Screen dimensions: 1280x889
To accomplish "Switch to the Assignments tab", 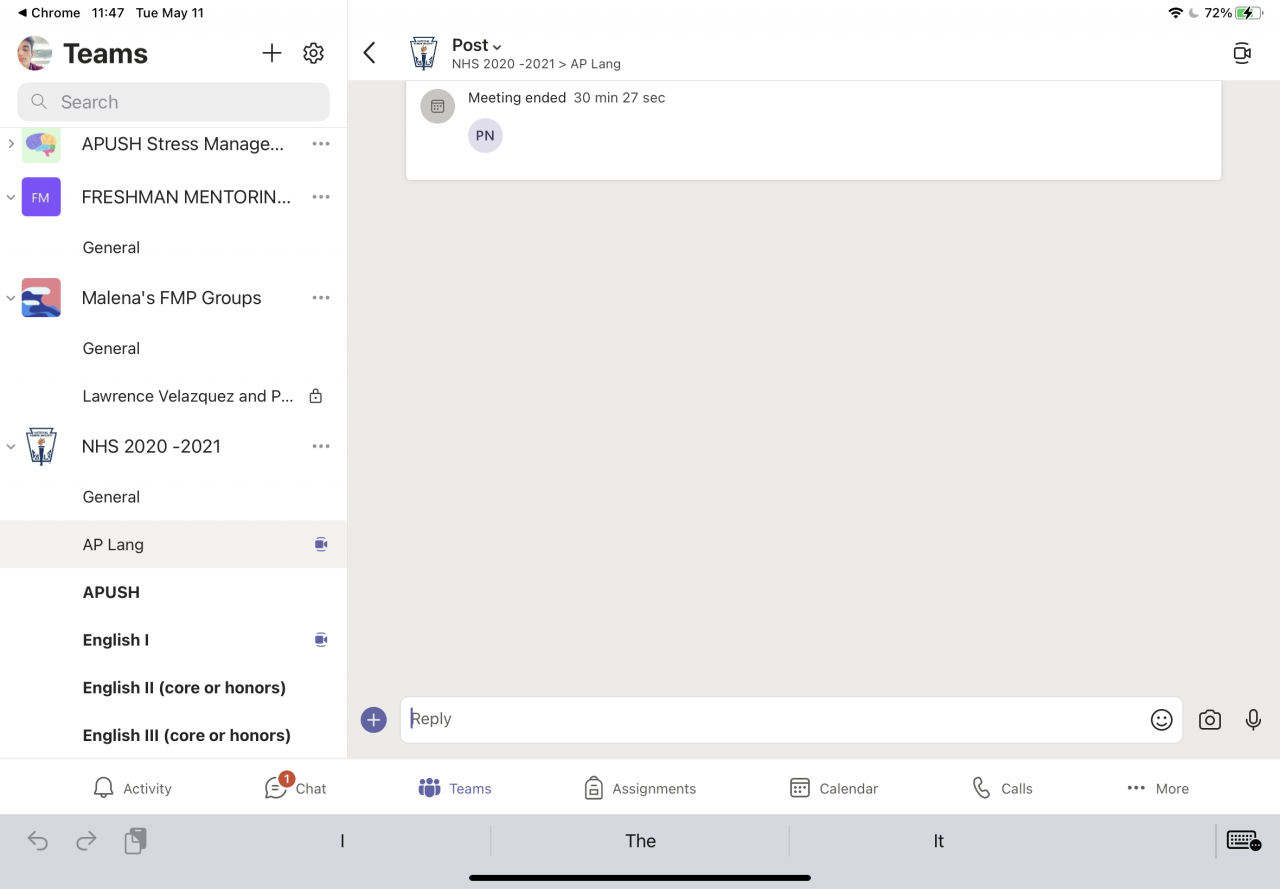I will 640,788.
